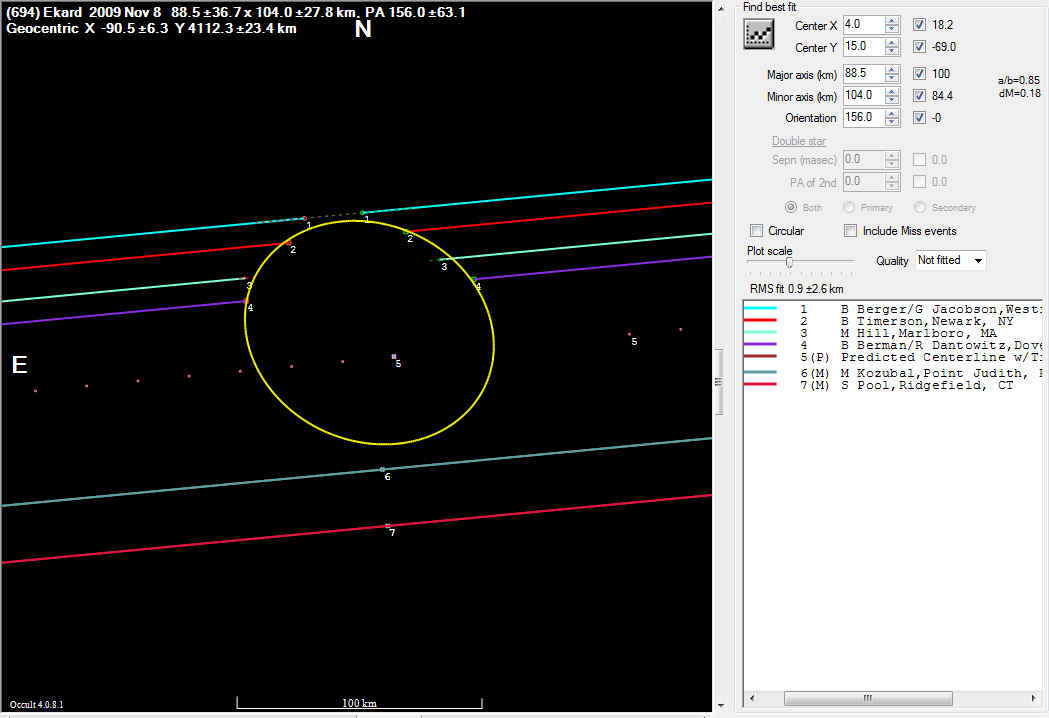The height and width of the screenshot is (718, 1049).
Task: Toggle the Include Miss events checkbox
Action: point(850,231)
